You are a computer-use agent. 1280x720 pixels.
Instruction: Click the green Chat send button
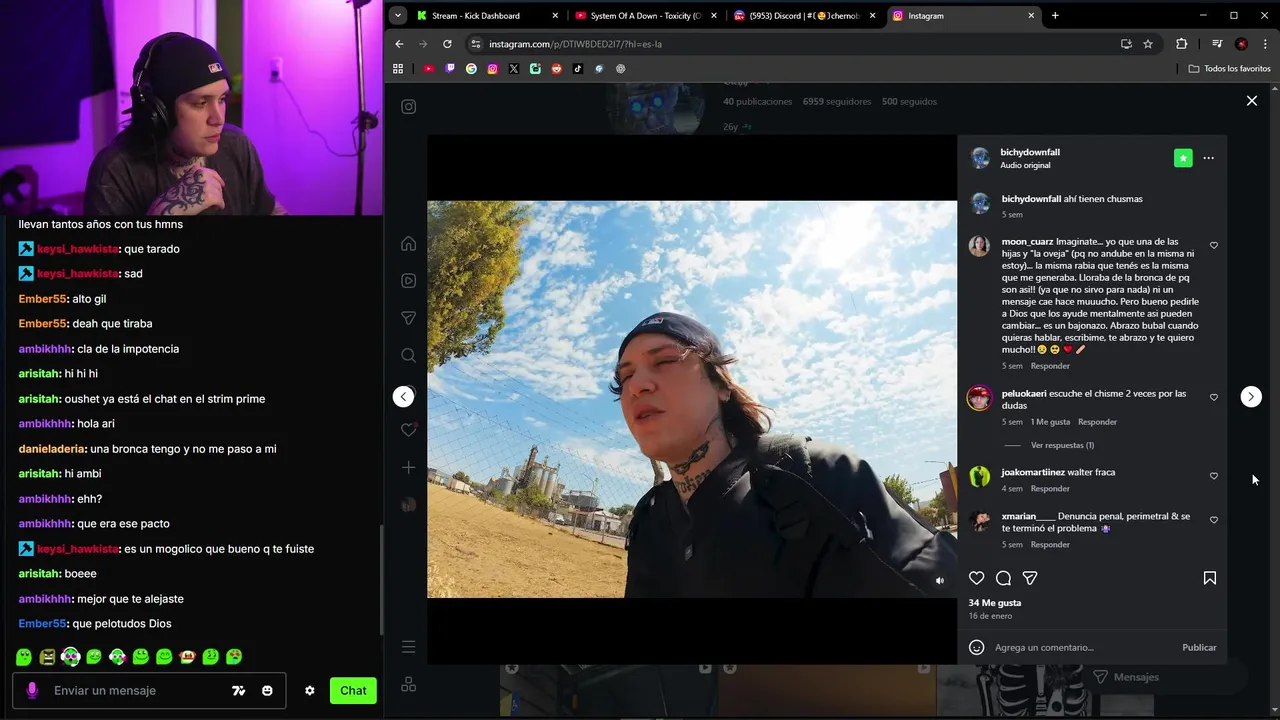[353, 690]
